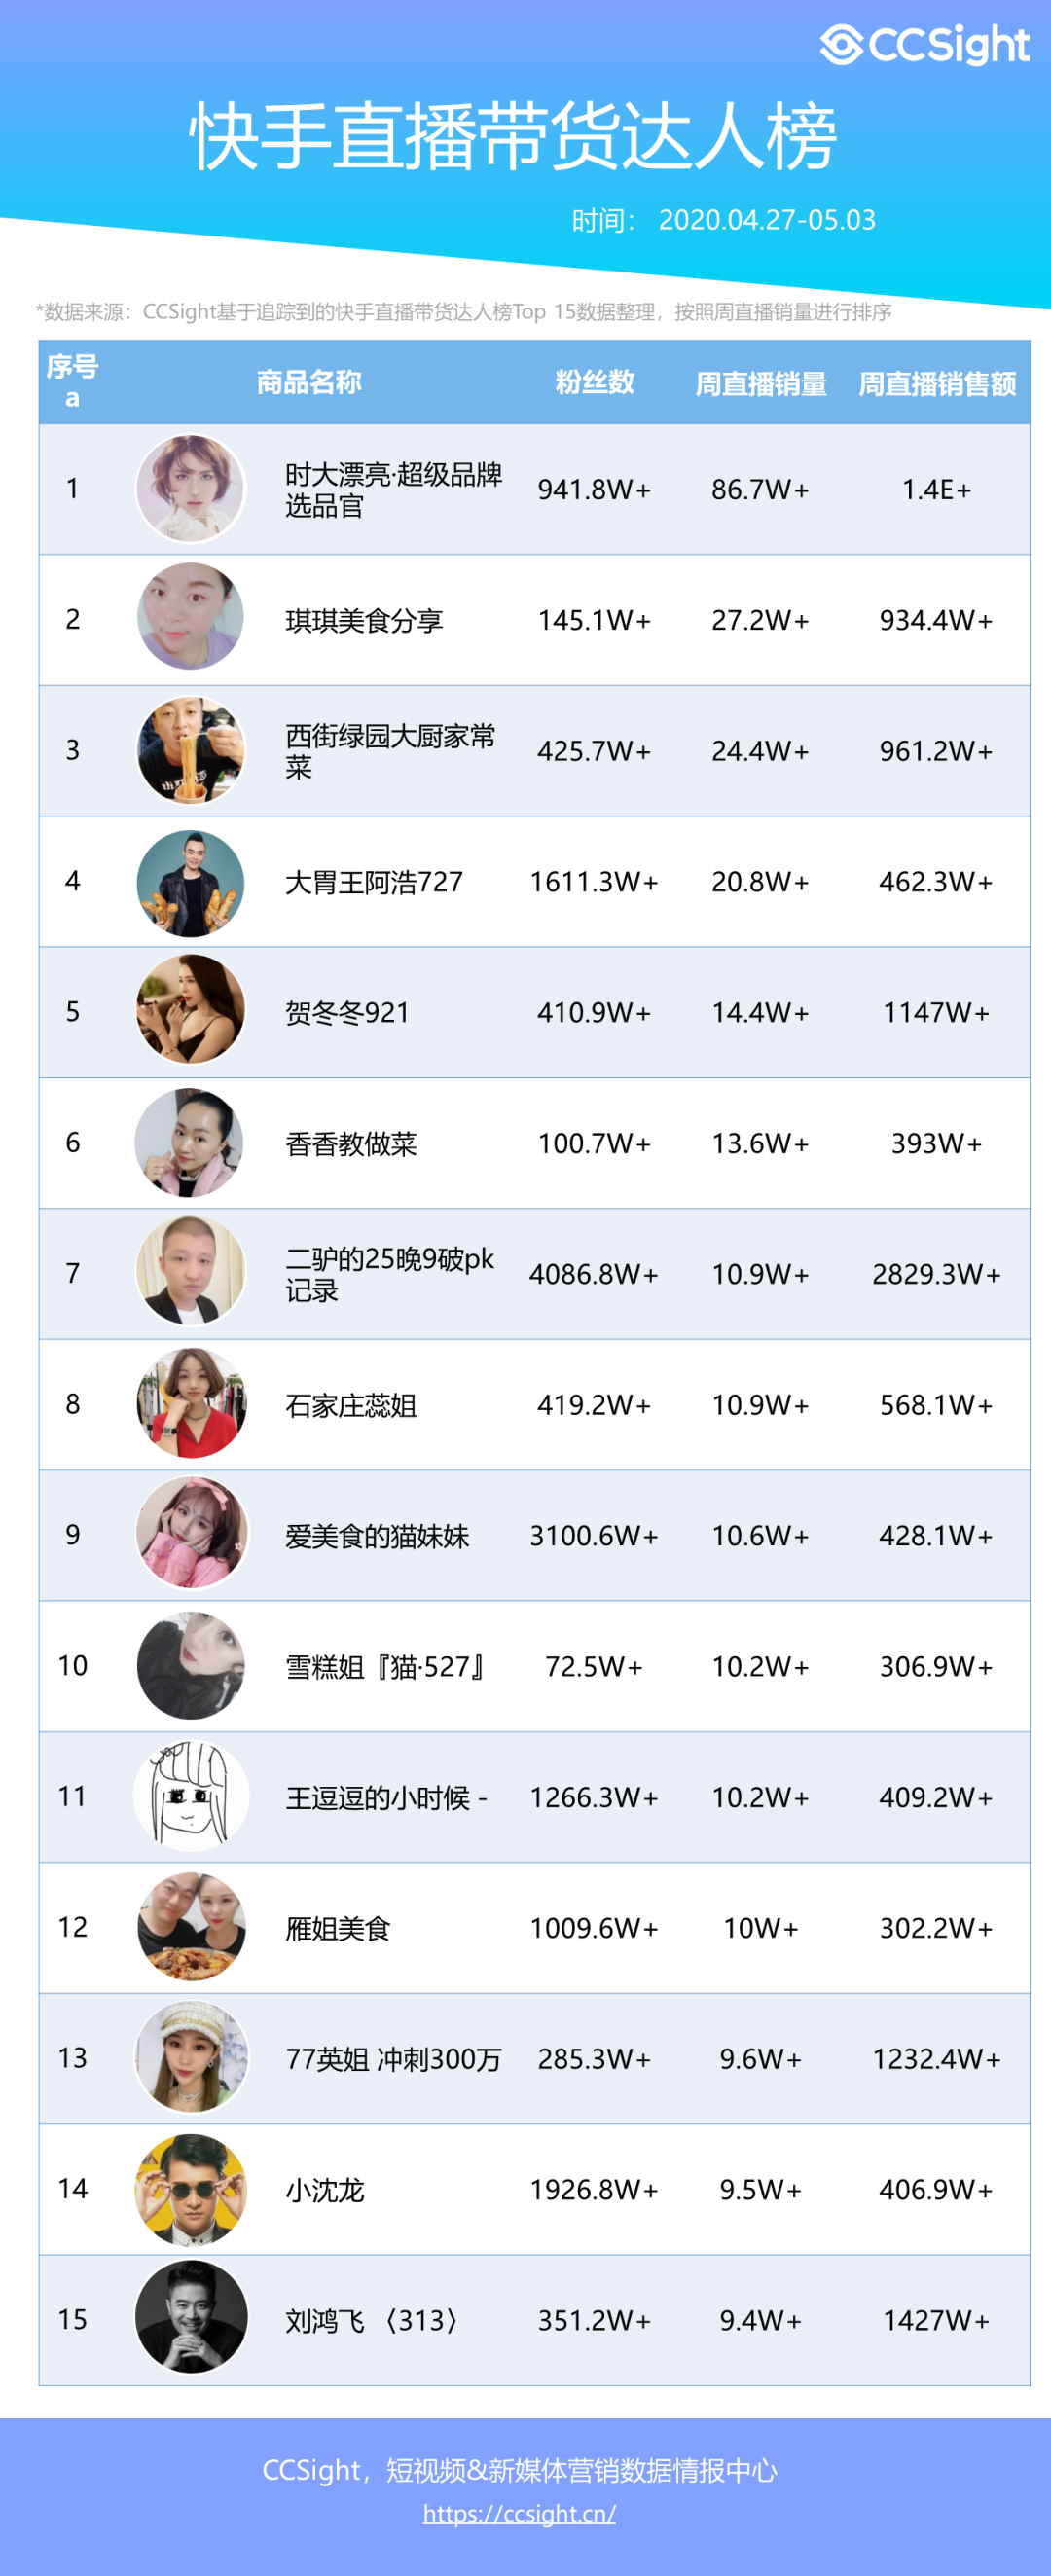The width and height of the screenshot is (1051, 2576).
Task: Select the name 77英姐 冲刺300万
Action: (393, 2059)
